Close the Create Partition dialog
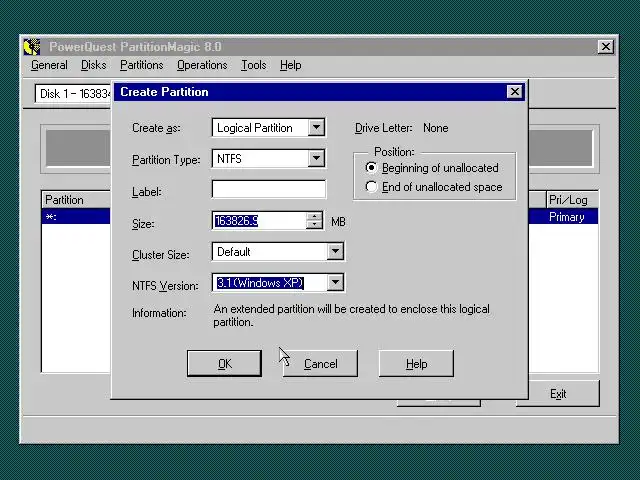Screen dimensions: 640x480 point(515,92)
